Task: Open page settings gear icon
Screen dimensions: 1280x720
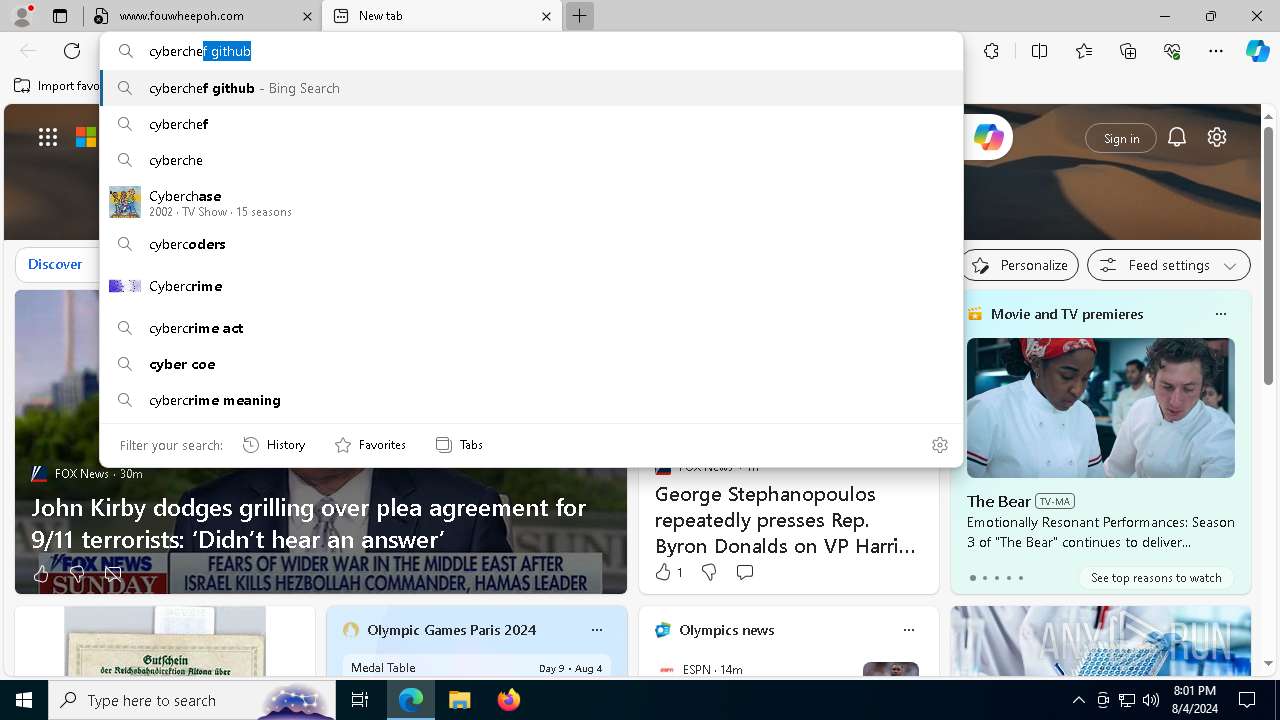Action: [1217, 138]
